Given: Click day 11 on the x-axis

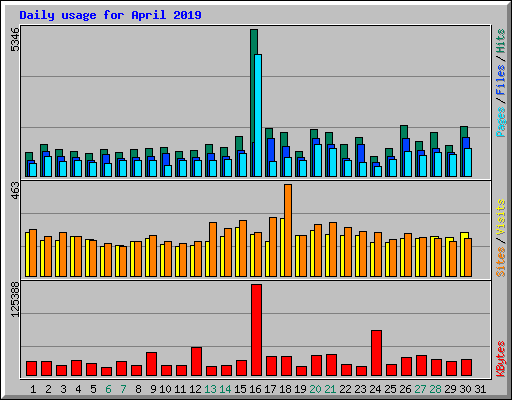Looking at the screenshot, I should click(x=180, y=389).
